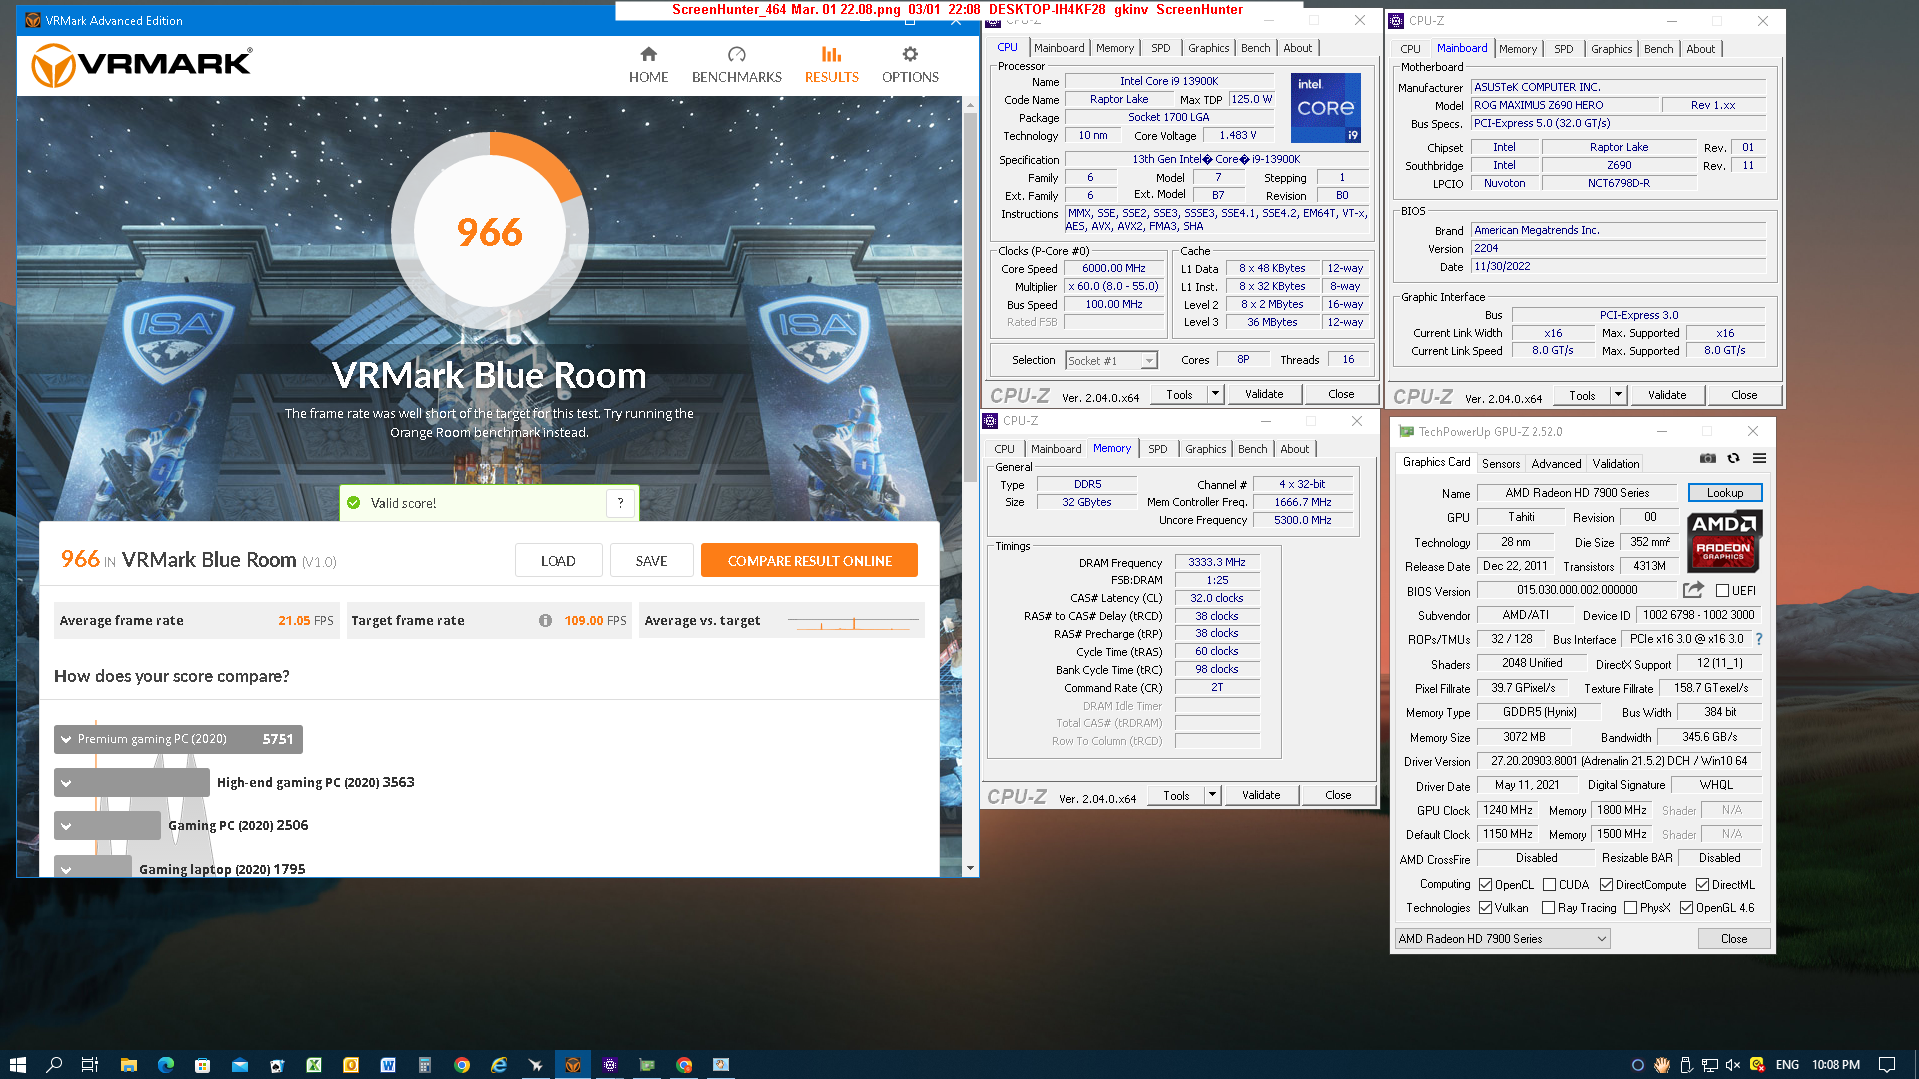This screenshot has height=1079, width=1919.
Task: Toggle the UEFI checkbox in GPU-Z
Action: (1722, 590)
